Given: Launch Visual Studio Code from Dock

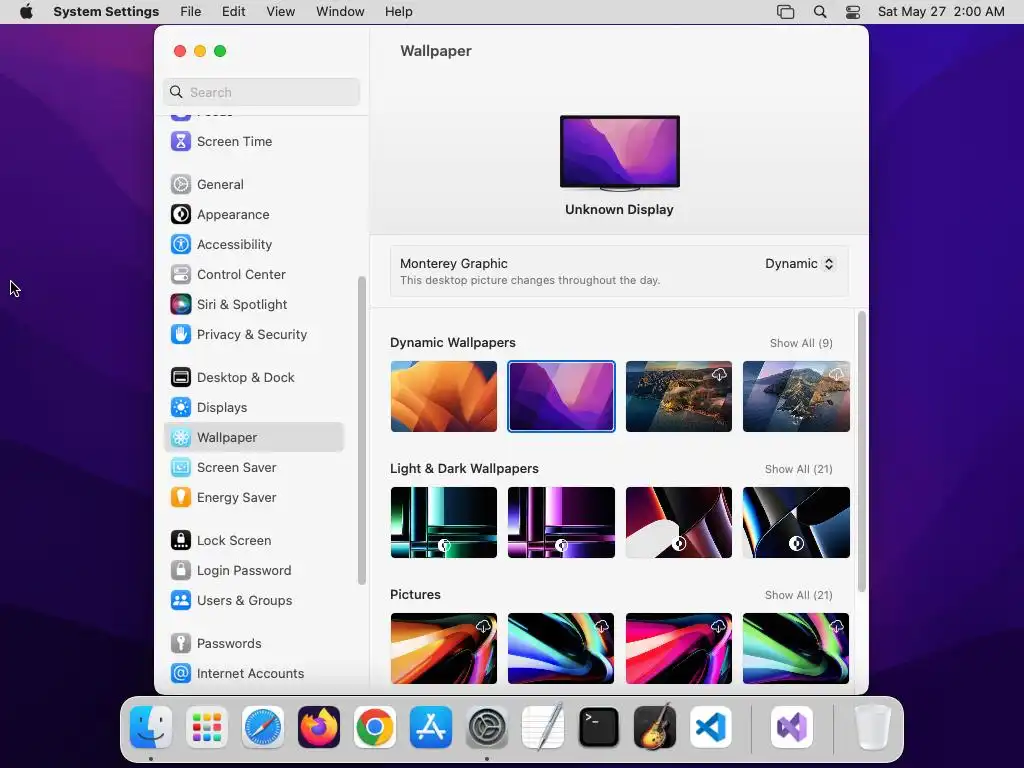Looking at the screenshot, I should (711, 727).
